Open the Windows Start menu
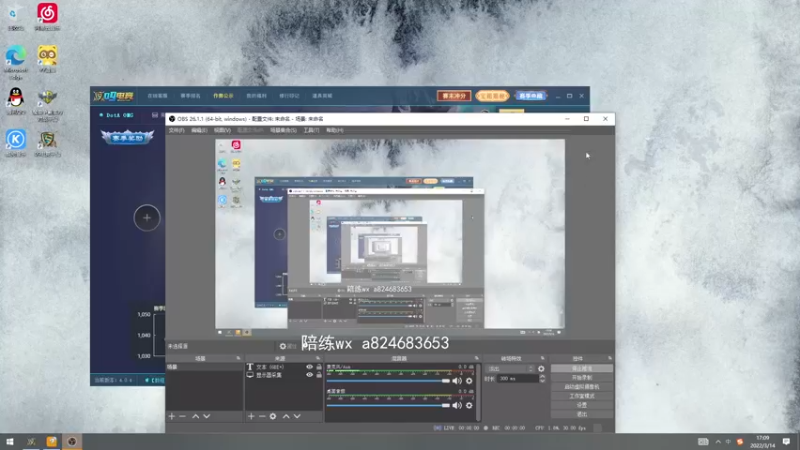Viewport: 800px width, 450px height. tap(10, 441)
